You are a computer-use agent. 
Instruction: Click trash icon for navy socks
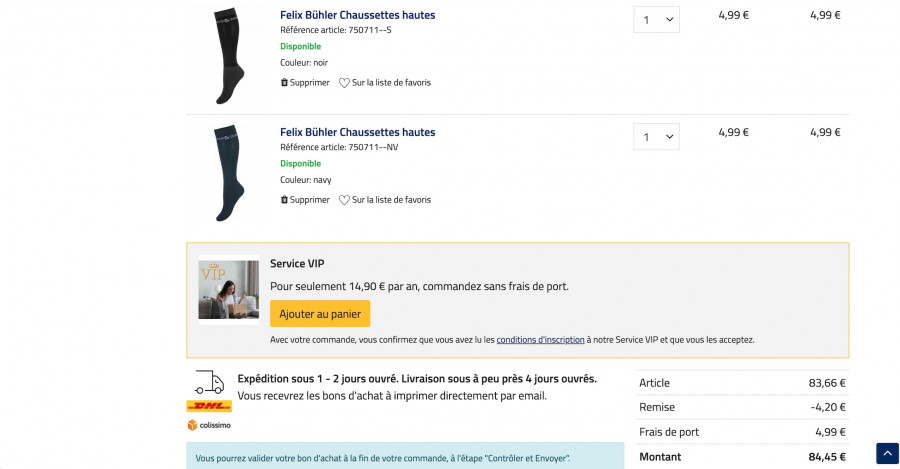coord(284,200)
